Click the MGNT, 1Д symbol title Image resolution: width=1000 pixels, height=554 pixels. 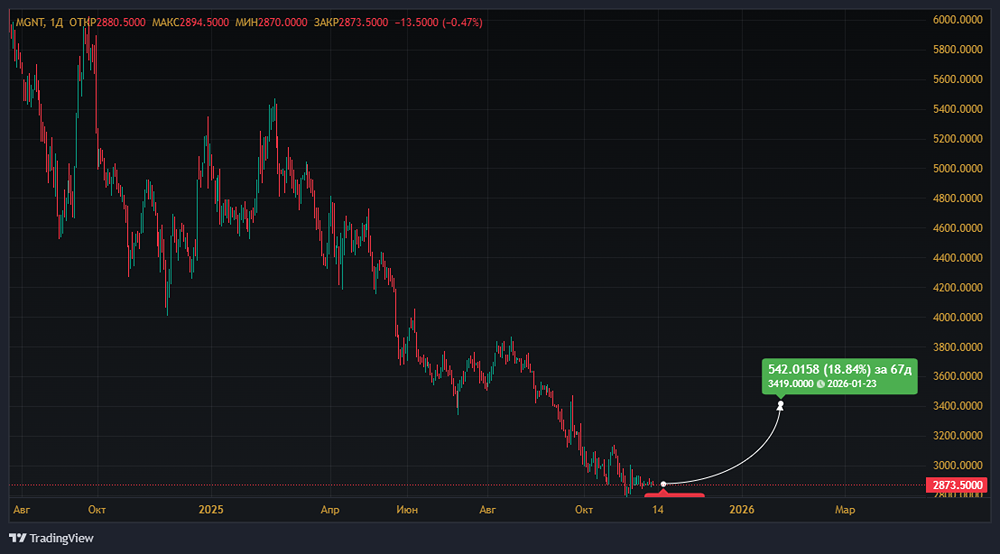point(39,22)
